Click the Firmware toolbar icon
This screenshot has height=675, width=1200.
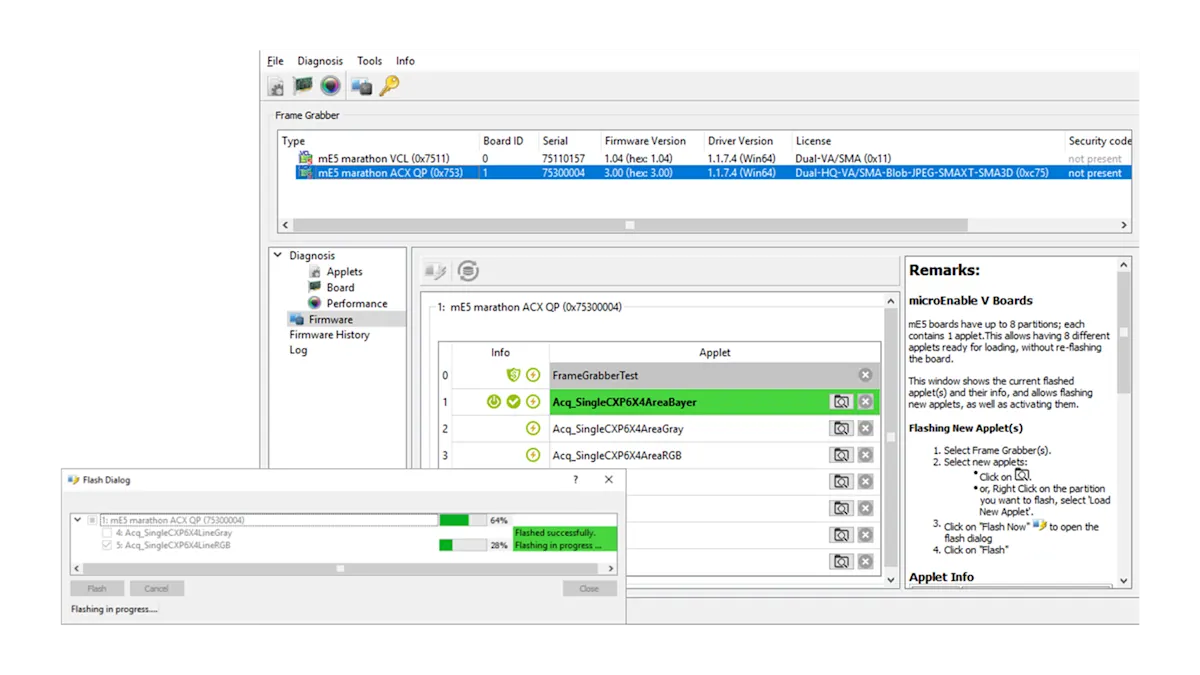click(x=361, y=87)
